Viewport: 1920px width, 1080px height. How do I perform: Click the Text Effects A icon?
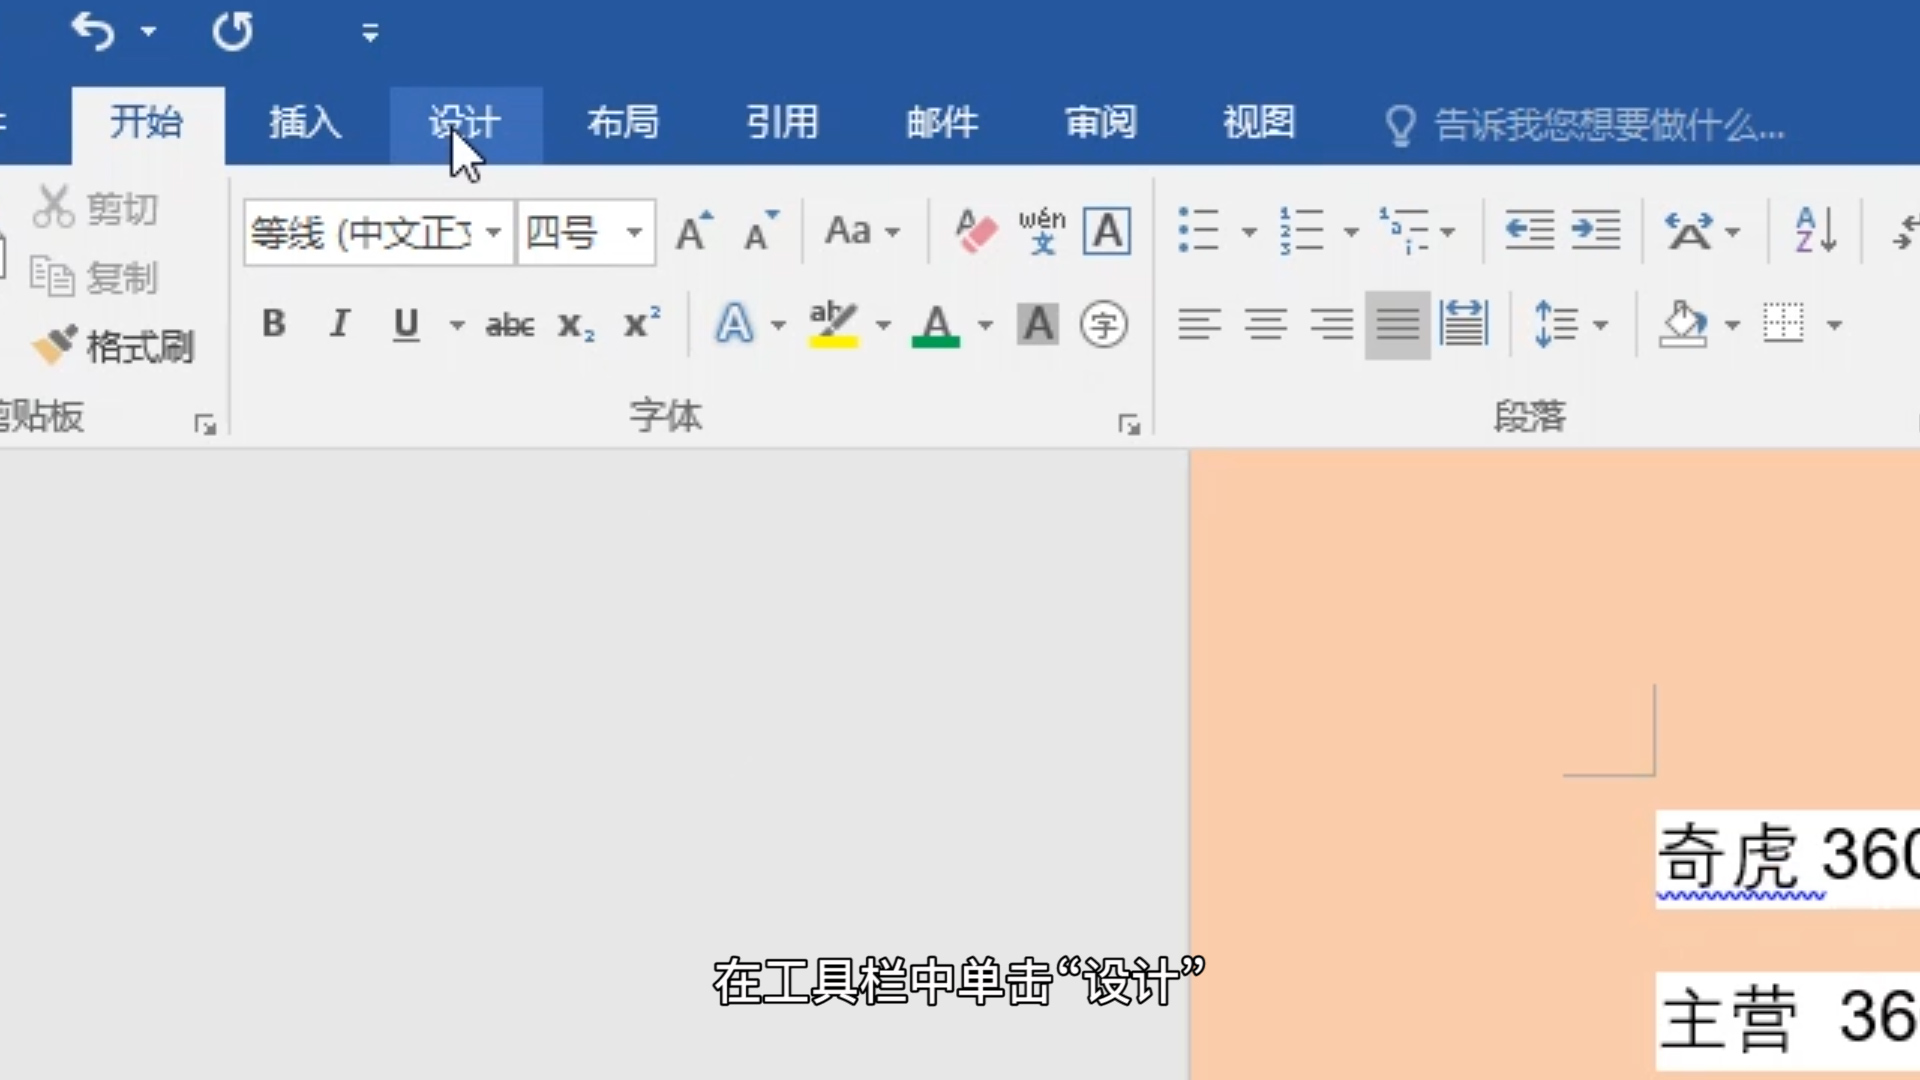click(x=735, y=324)
